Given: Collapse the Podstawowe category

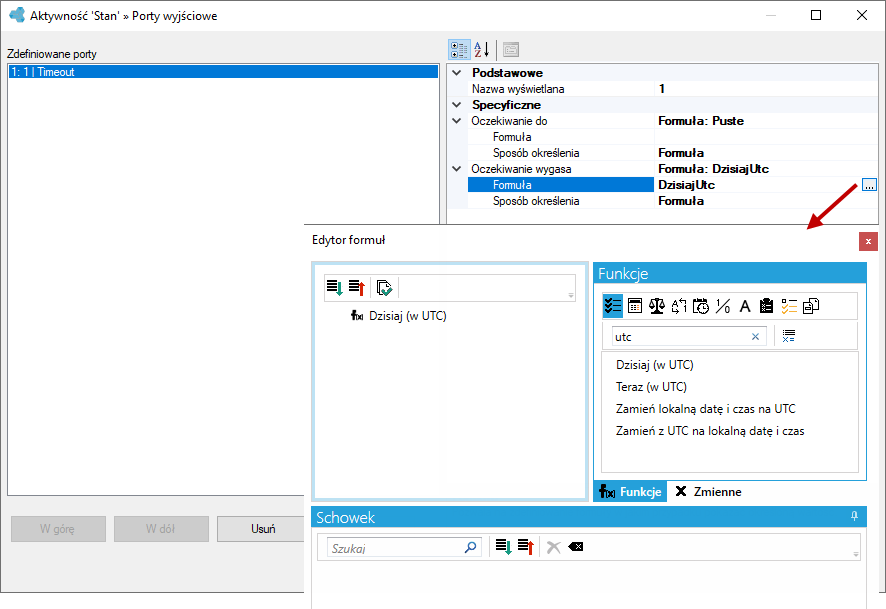Looking at the screenshot, I should click(x=457, y=73).
